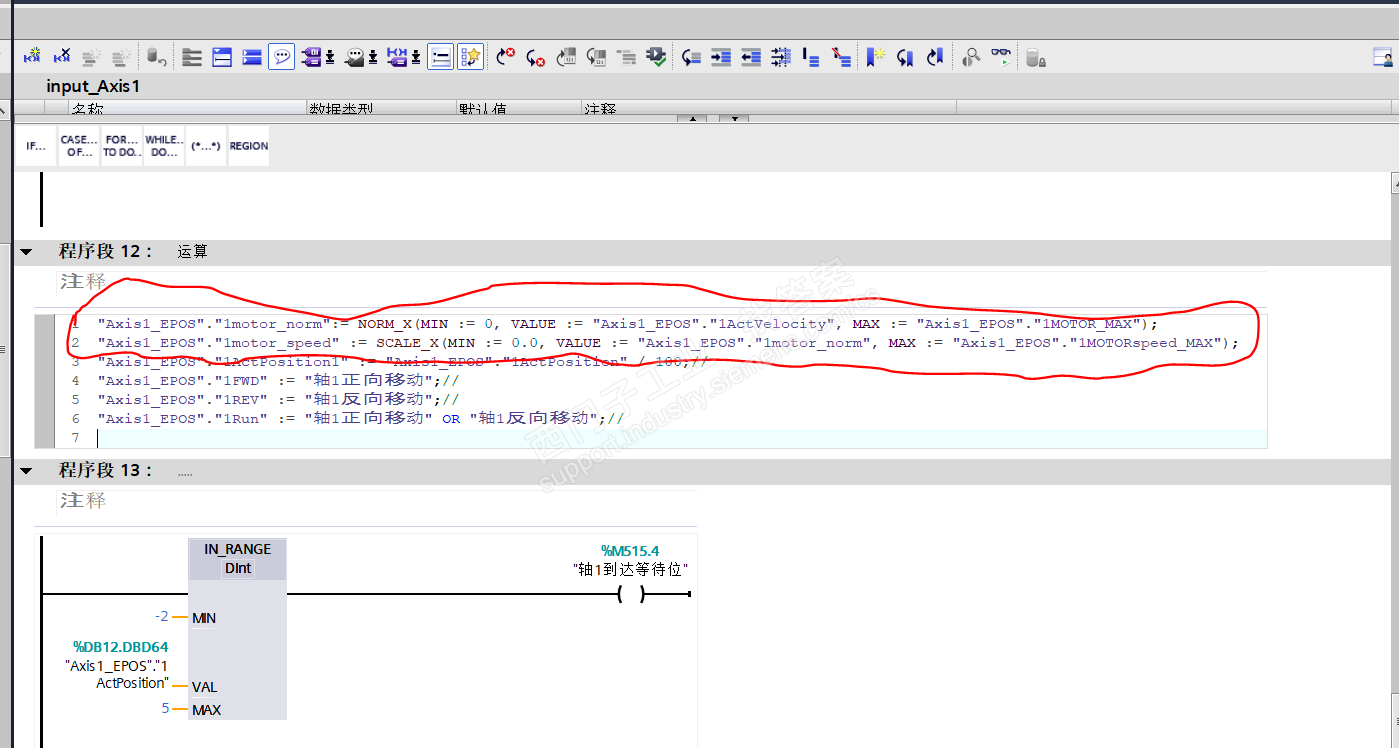Insert an IF statement template
The height and width of the screenshot is (748, 1399).
[x=36, y=146]
